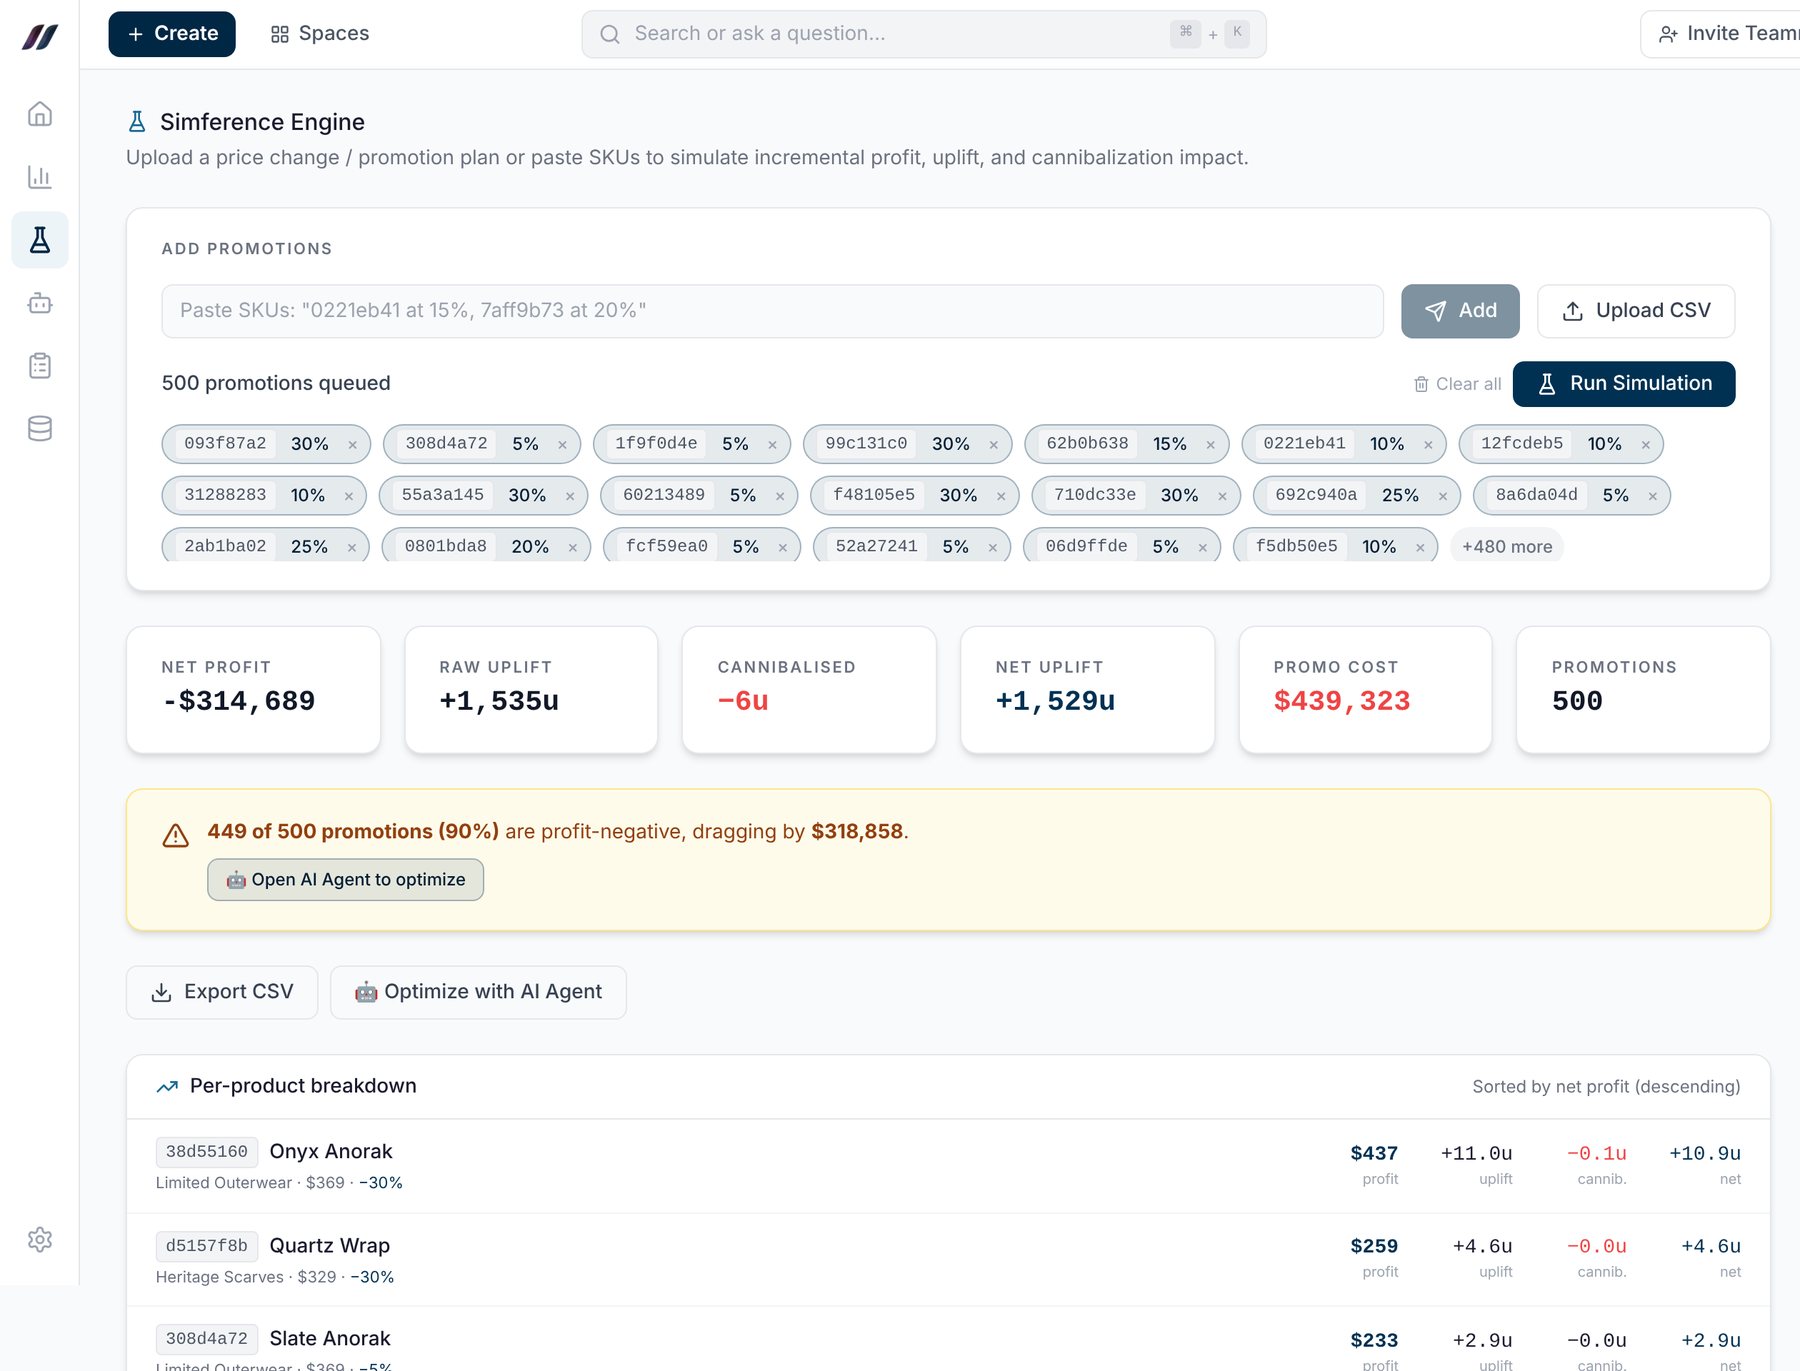
Task: Export results as CSV
Action: tap(222, 992)
